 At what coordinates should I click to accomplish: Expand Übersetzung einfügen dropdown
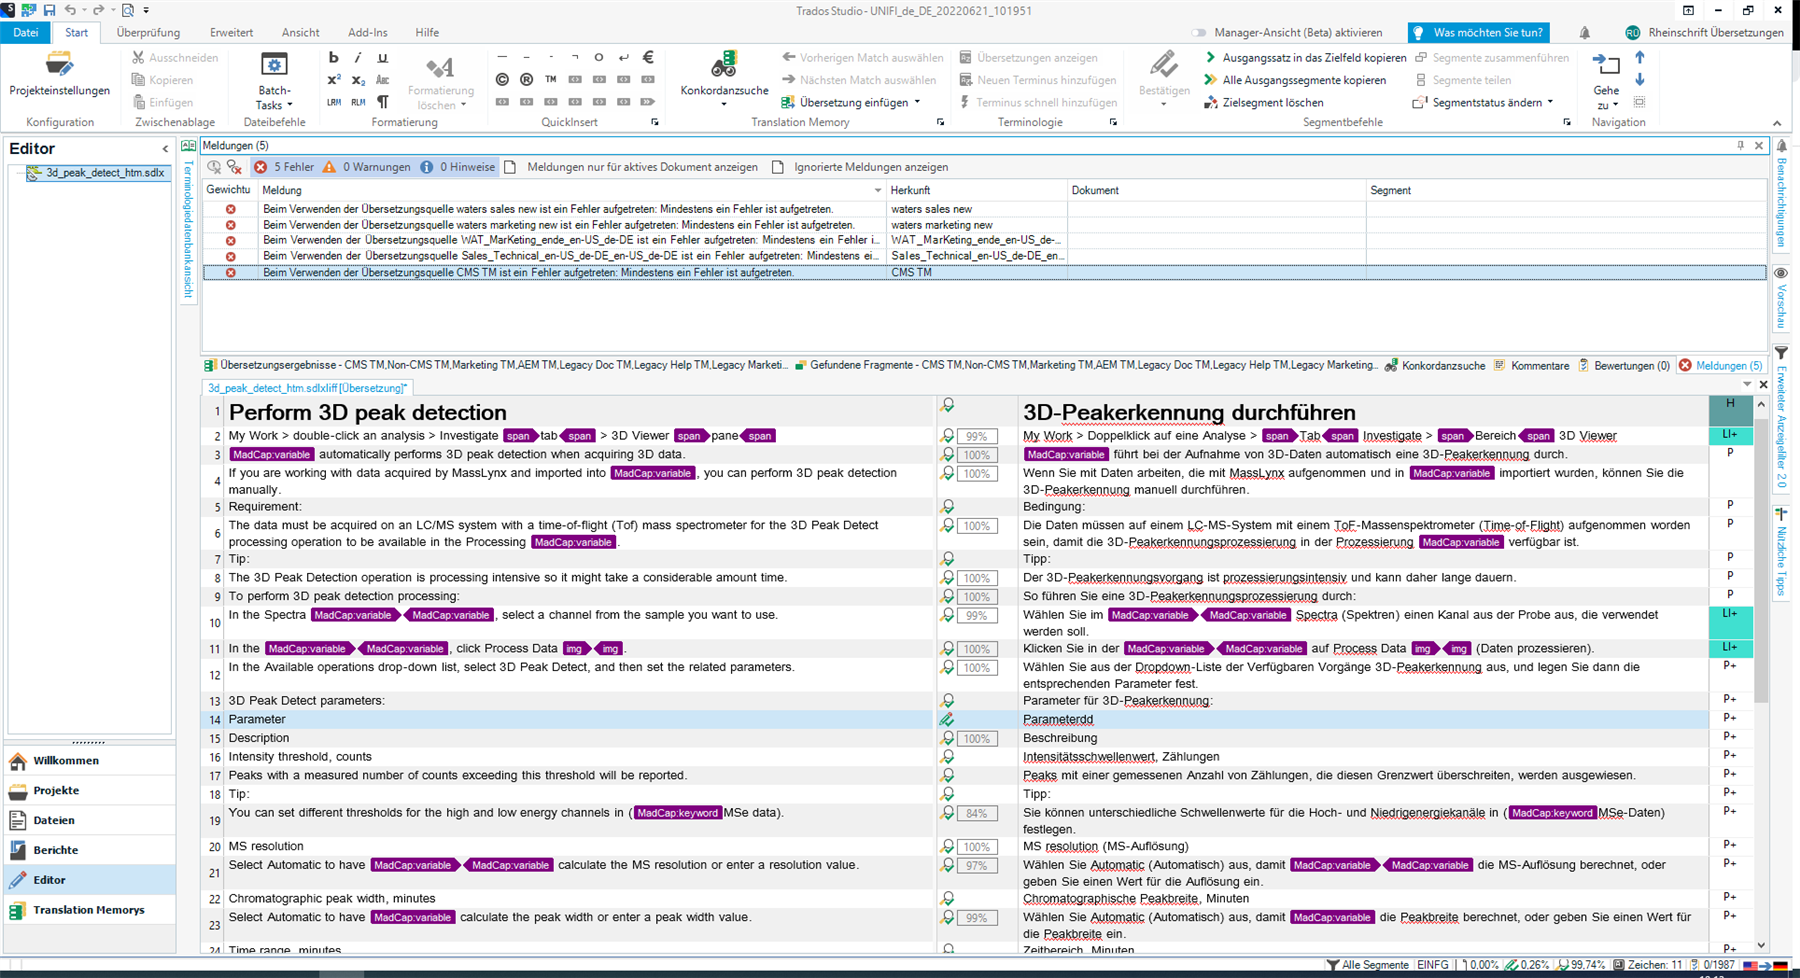pos(917,102)
